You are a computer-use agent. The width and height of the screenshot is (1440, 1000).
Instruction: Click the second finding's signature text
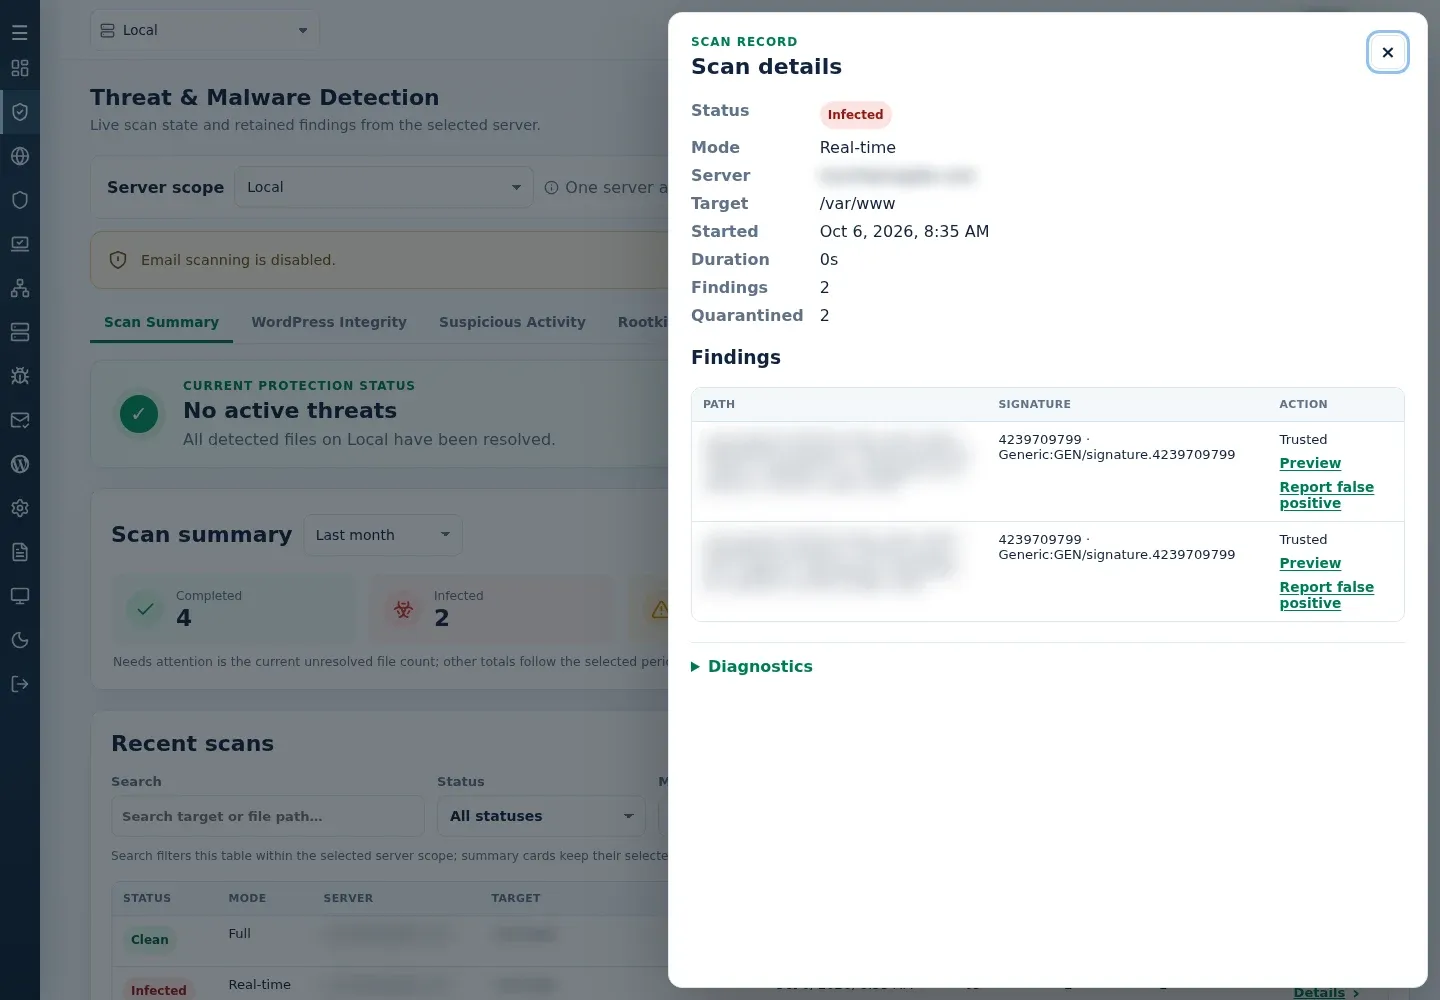click(x=1117, y=547)
